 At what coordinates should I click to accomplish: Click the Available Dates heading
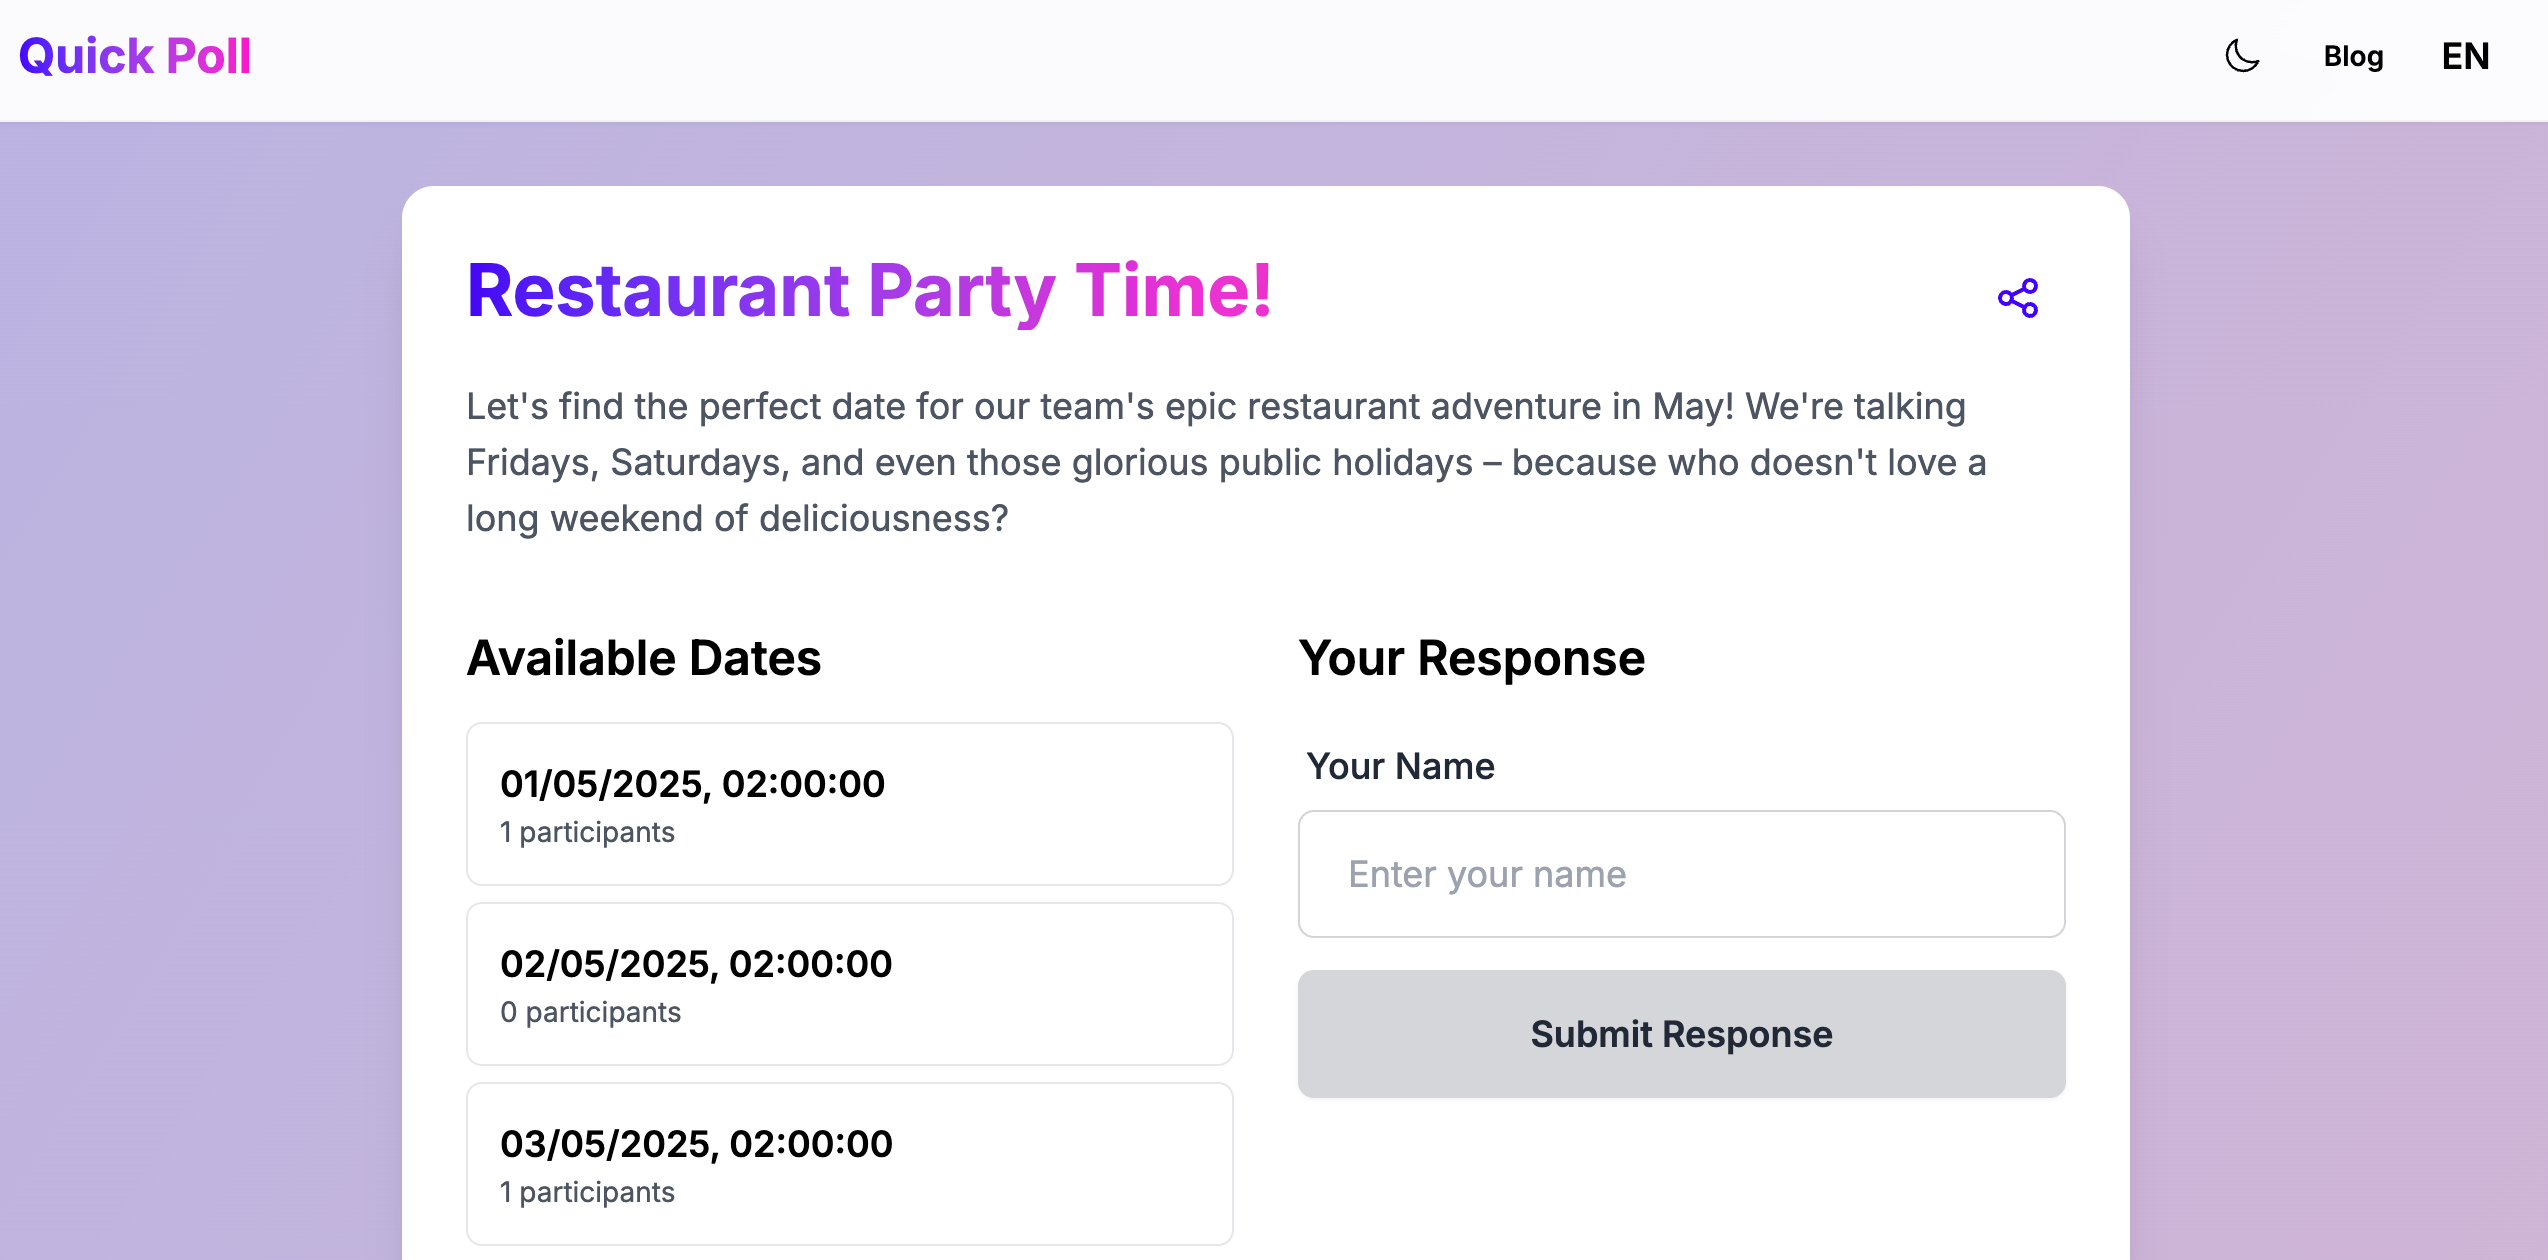tap(644, 658)
